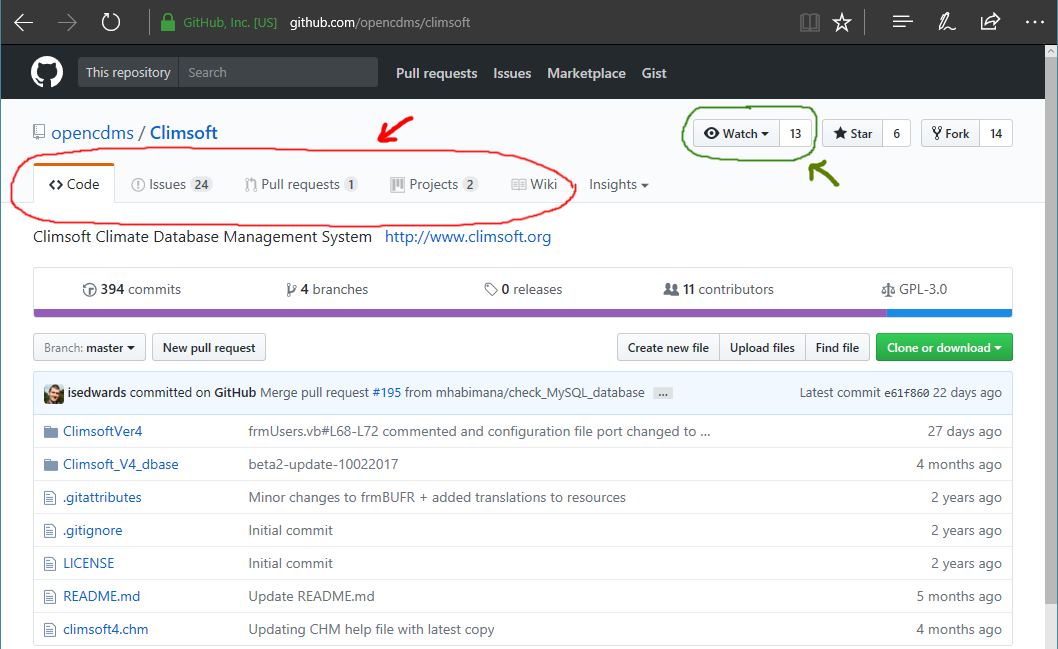Click the browser forward arrow

tap(67, 22)
